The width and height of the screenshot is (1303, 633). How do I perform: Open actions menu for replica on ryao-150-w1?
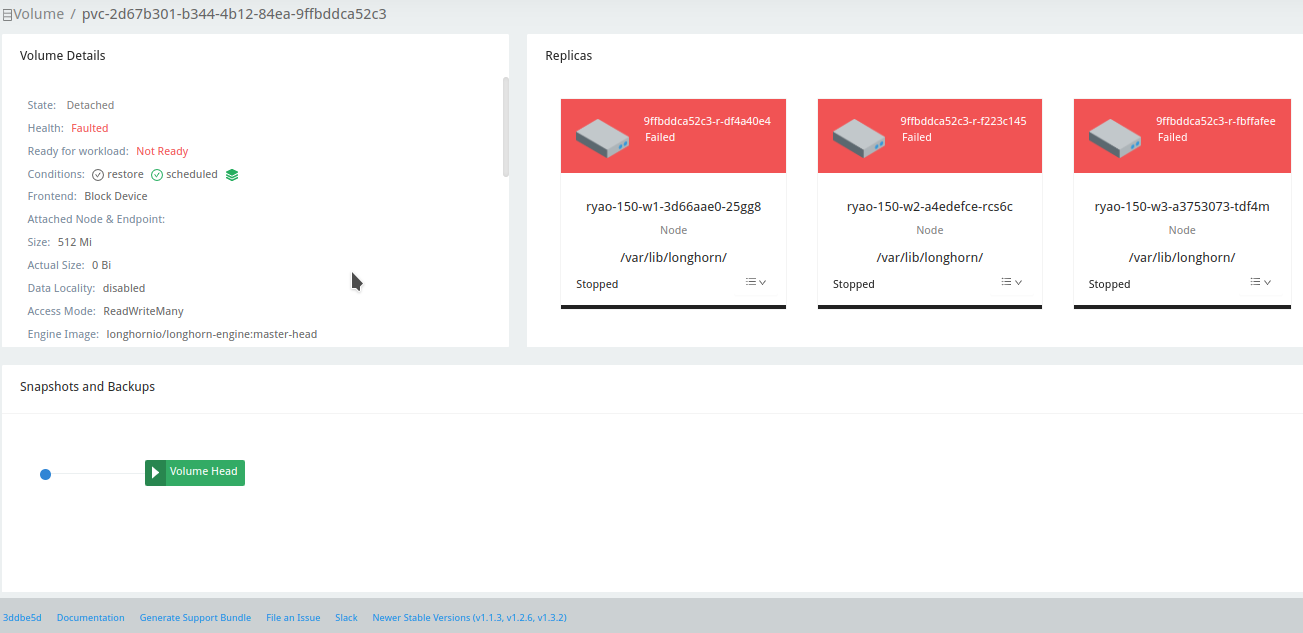[x=756, y=283]
